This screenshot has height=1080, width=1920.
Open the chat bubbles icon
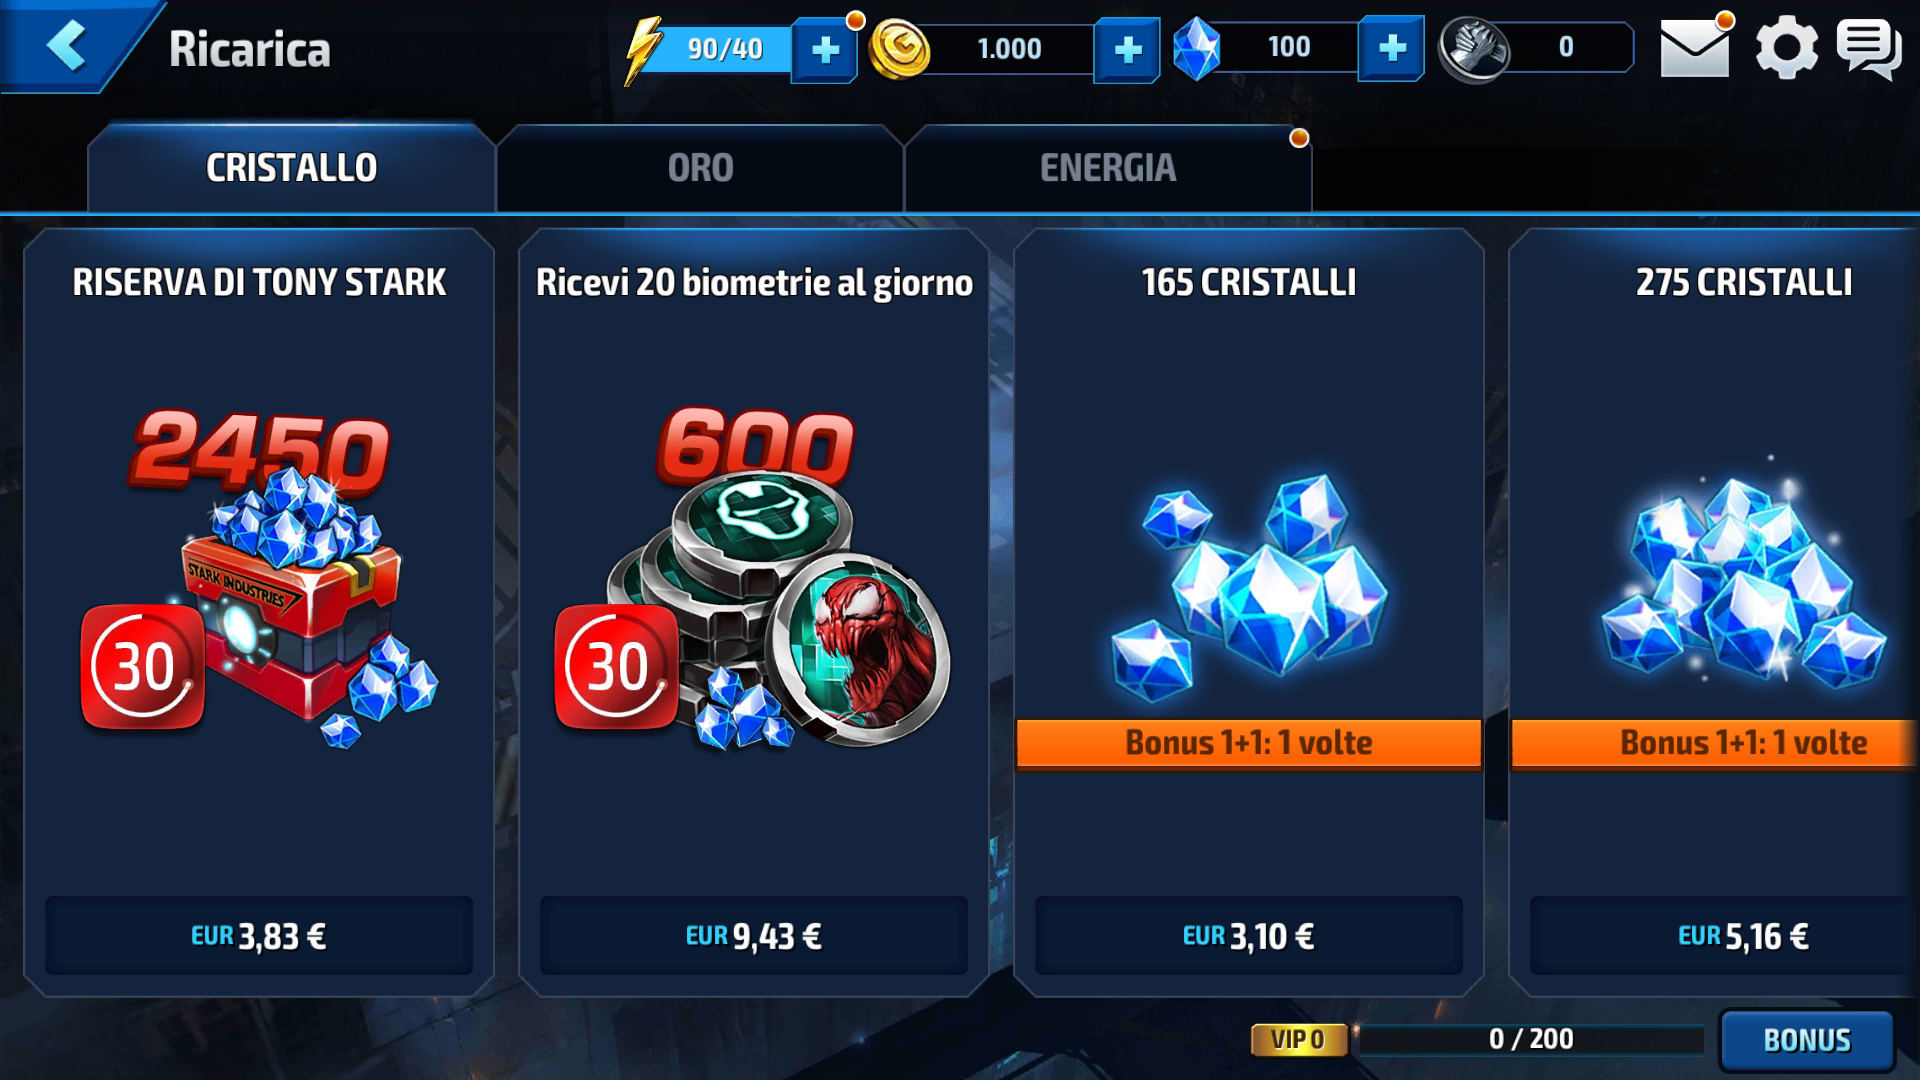(x=1868, y=48)
